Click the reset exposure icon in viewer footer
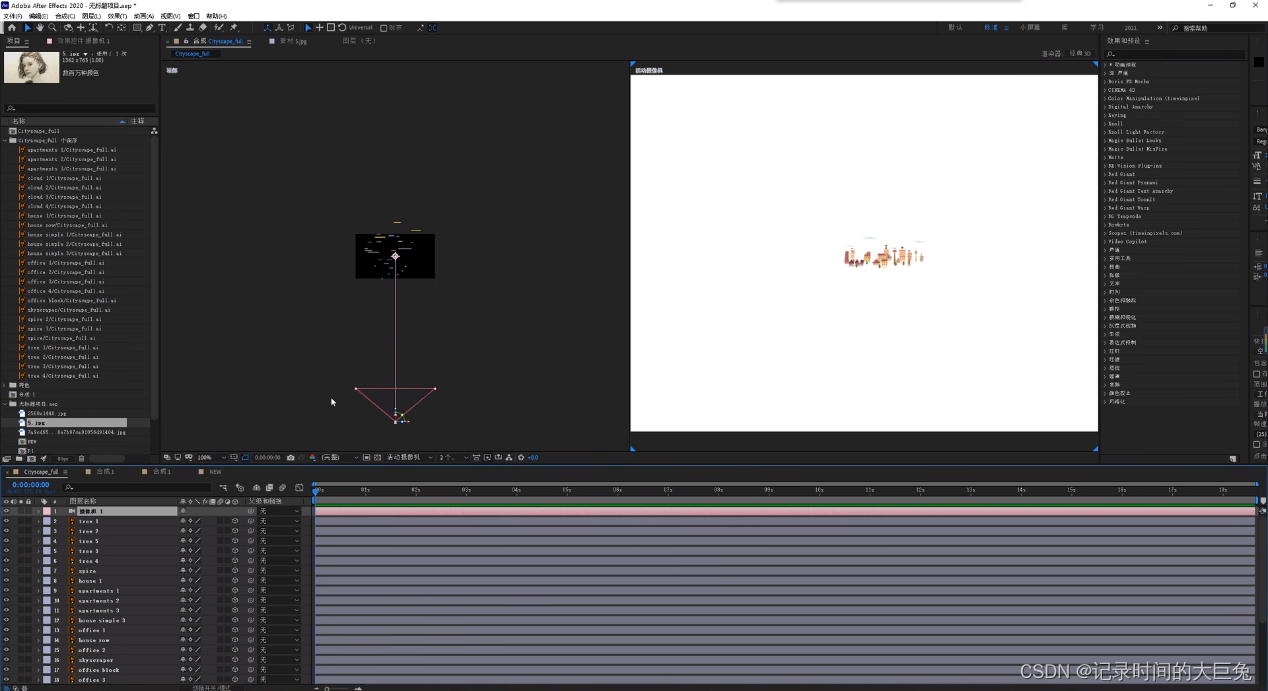Screen dimensions: 1268x691 point(521,457)
